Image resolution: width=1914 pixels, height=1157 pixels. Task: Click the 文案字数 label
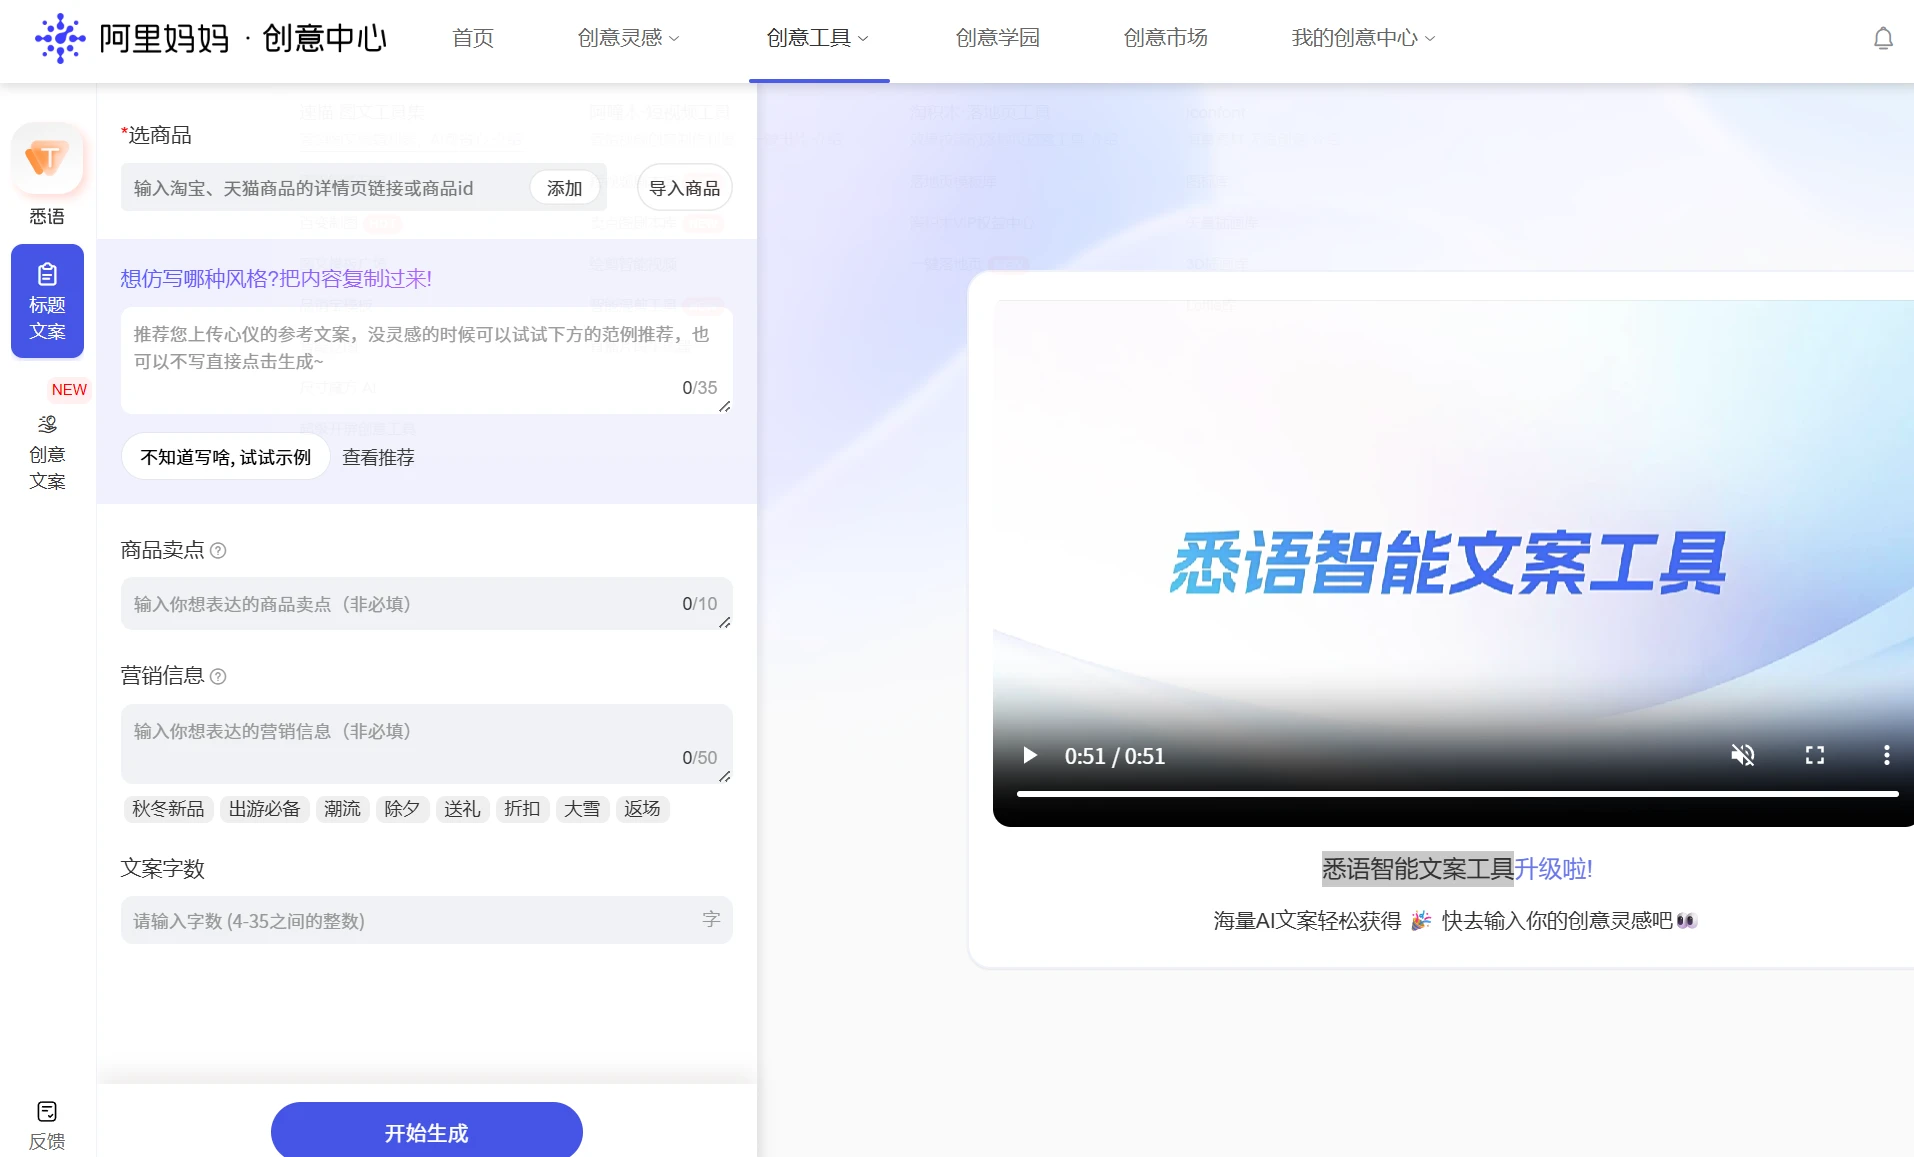click(162, 868)
